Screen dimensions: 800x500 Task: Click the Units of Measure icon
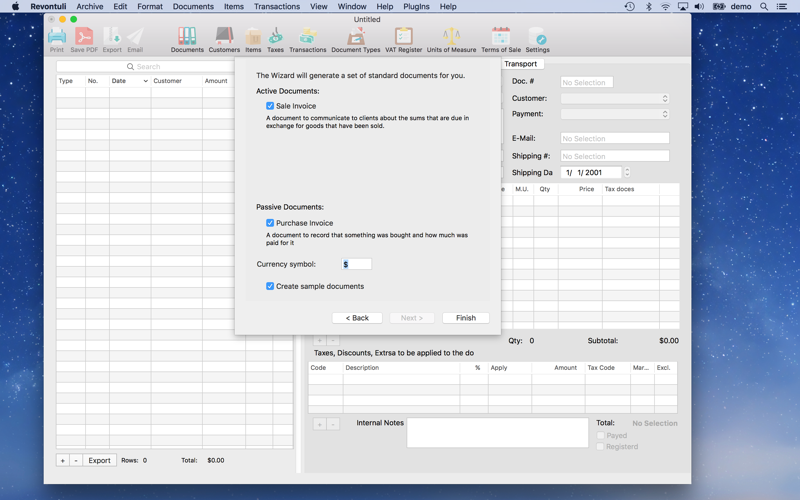[x=451, y=39]
